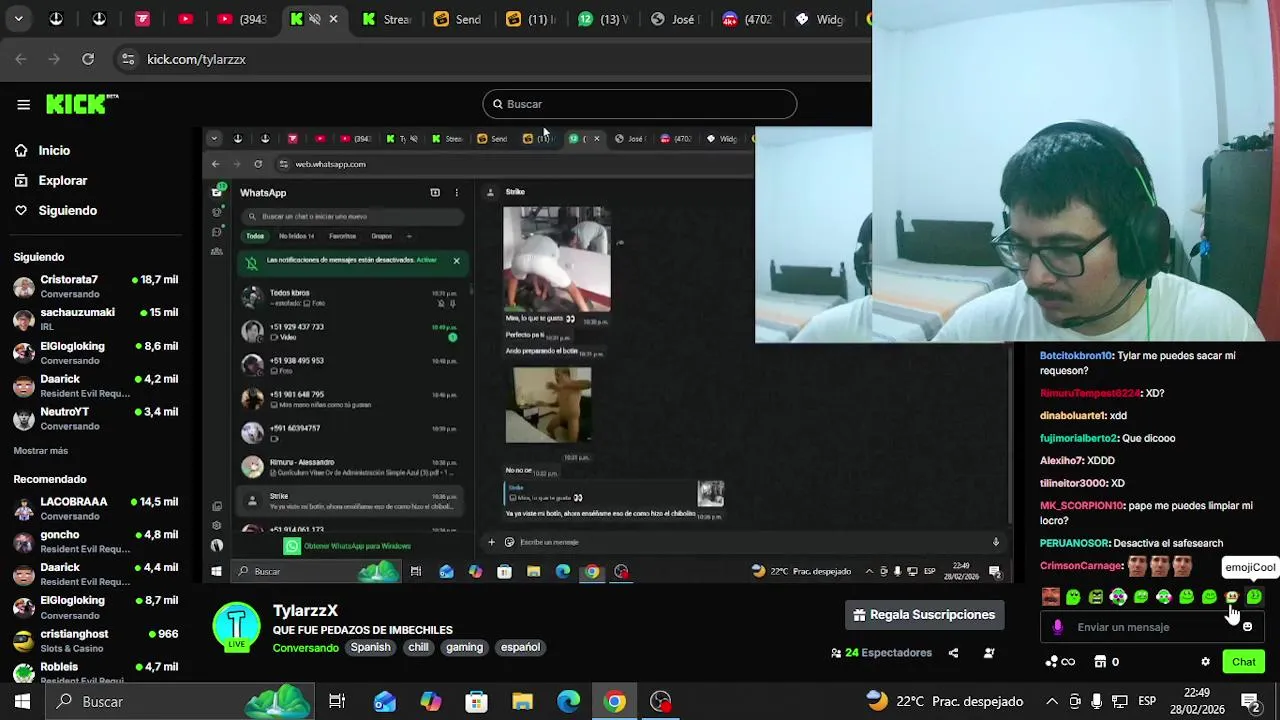Click the purple microphone icon in chat input

pyautogui.click(x=1058, y=627)
